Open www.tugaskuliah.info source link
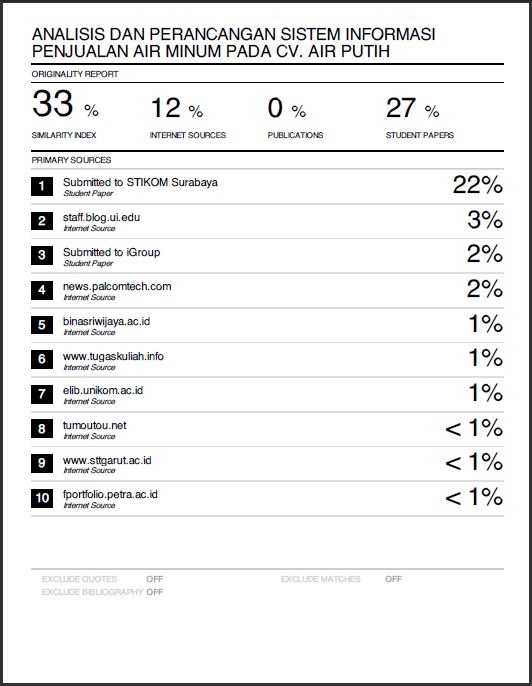 [x=113, y=357]
